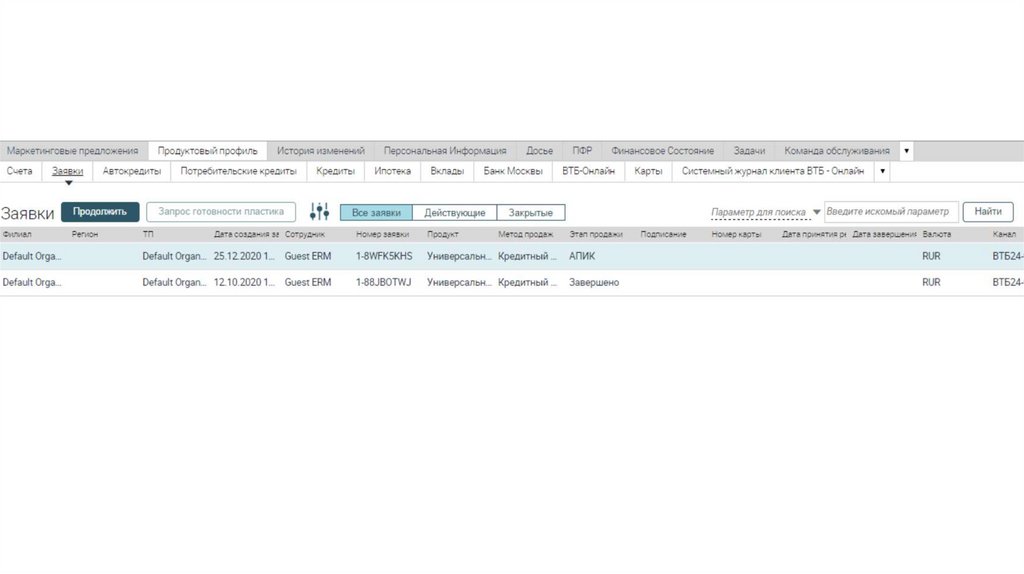Go to the 'Счета' sub-tab

(20, 171)
